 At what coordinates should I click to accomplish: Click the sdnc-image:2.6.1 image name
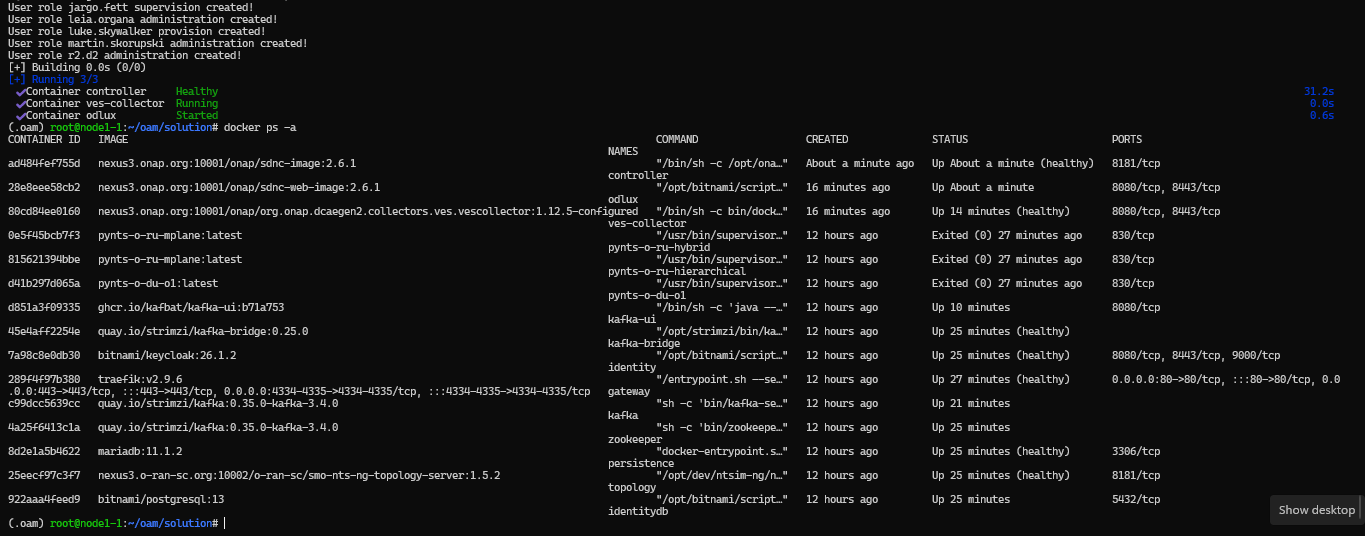point(227,163)
